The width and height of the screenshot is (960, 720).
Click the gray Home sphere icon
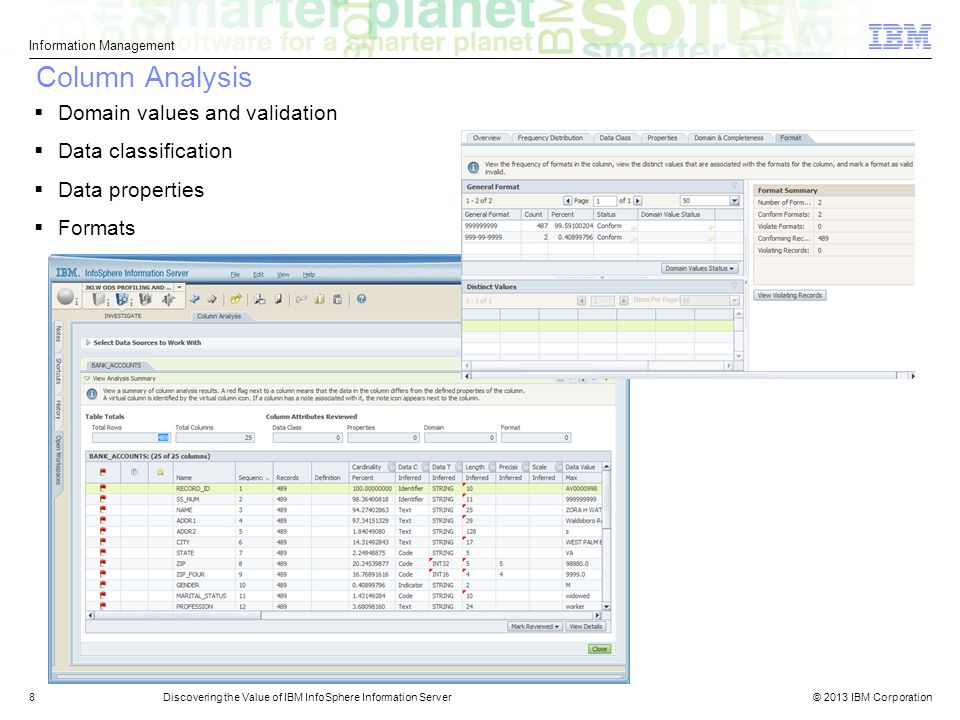pos(65,297)
